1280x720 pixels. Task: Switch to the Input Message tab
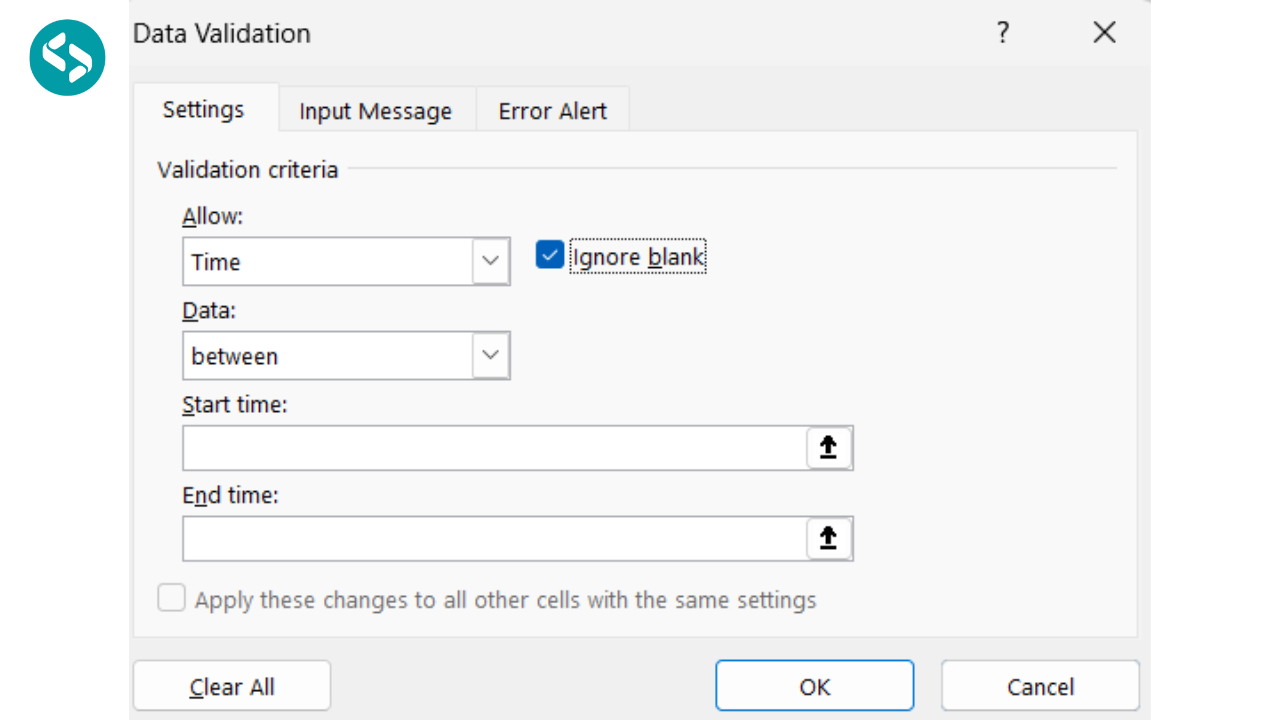coord(376,110)
